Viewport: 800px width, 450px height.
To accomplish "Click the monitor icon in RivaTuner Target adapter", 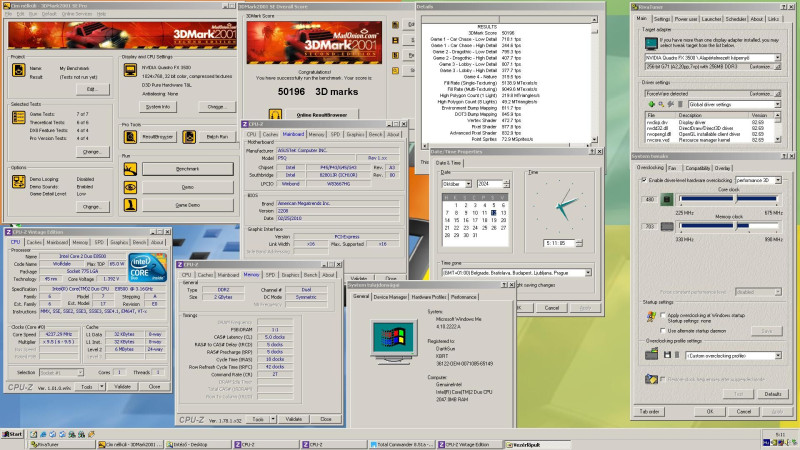I will tap(652, 43).
